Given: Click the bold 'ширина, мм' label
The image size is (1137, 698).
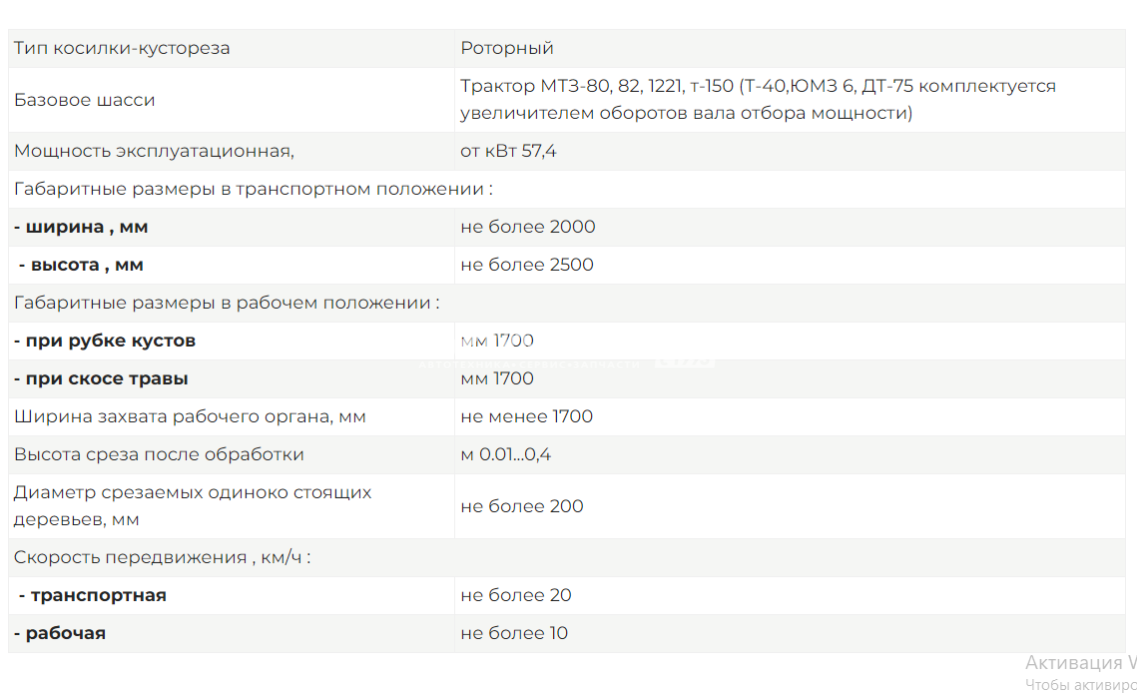Looking at the screenshot, I should (x=81, y=227).
